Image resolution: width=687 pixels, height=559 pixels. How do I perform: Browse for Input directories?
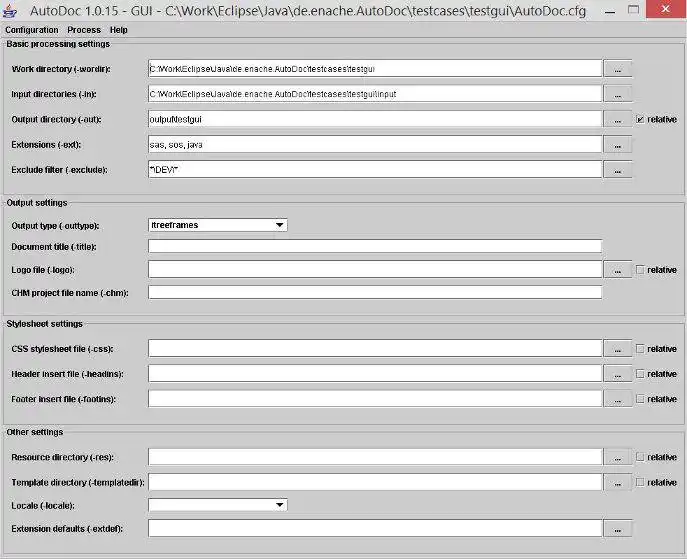(617, 94)
